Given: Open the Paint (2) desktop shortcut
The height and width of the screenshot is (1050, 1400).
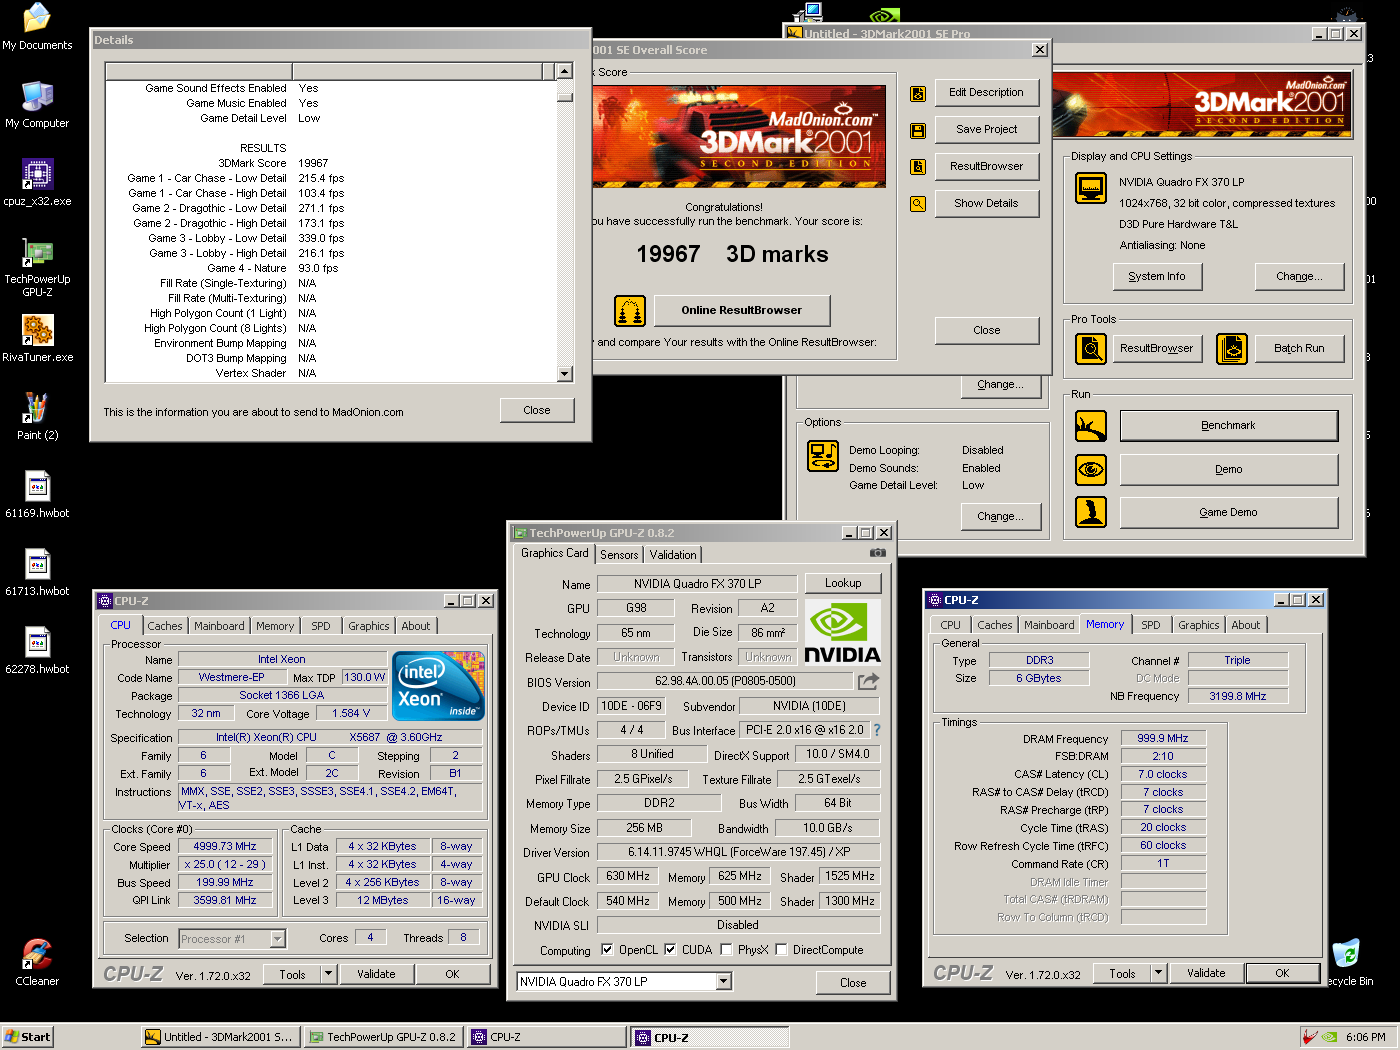Looking at the screenshot, I should [37, 417].
